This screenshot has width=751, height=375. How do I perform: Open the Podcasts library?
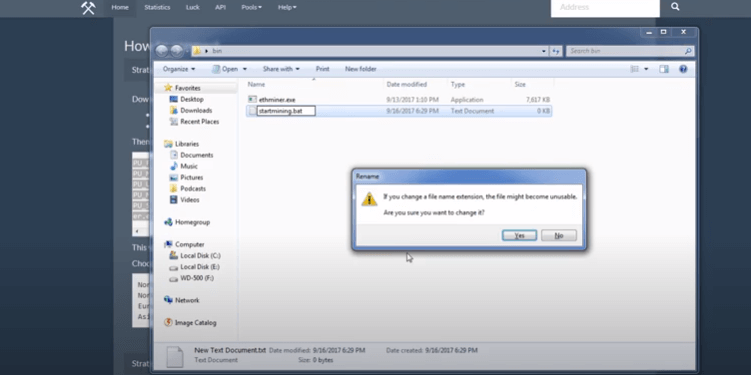tap(193, 189)
